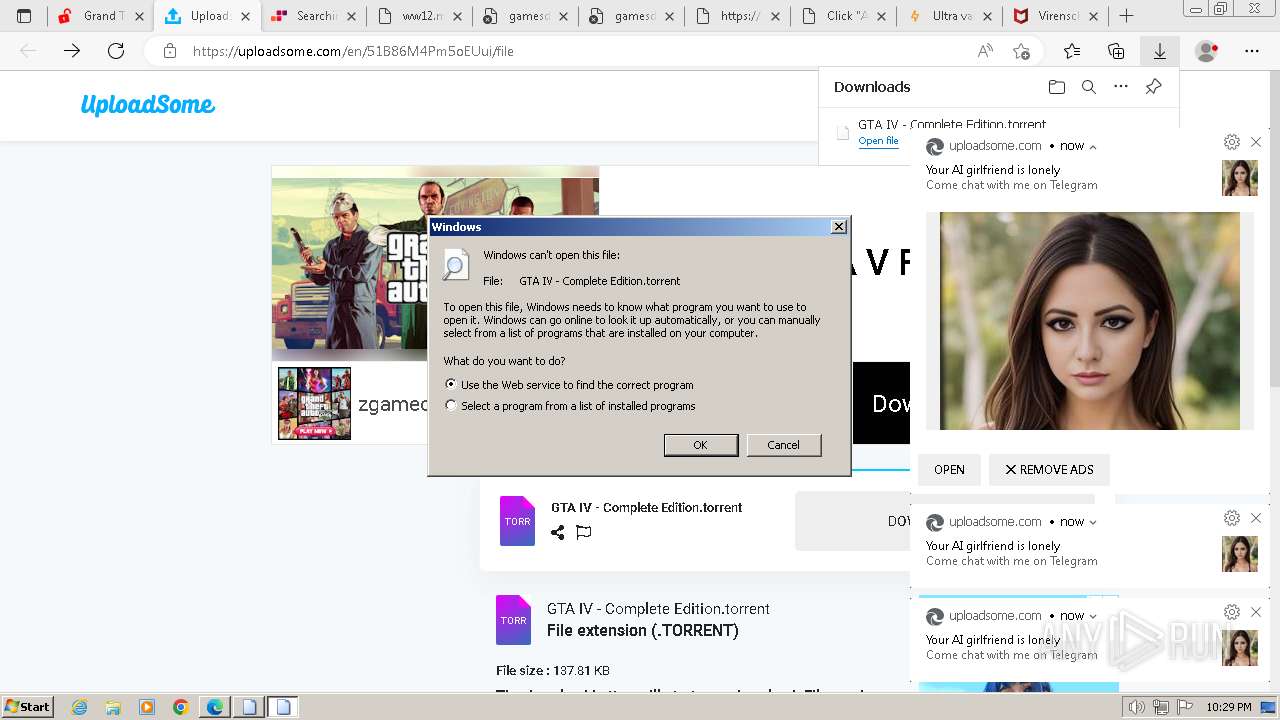Click the site lock icon in address bar
The image size is (1280, 720).
click(170, 51)
